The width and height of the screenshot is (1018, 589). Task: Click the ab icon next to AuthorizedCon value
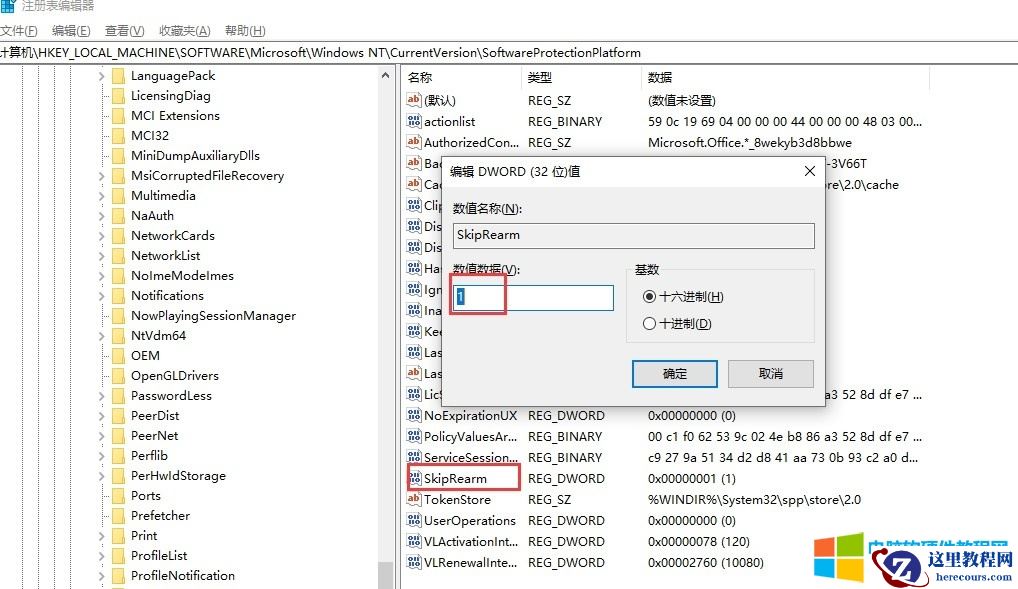pyautogui.click(x=414, y=141)
